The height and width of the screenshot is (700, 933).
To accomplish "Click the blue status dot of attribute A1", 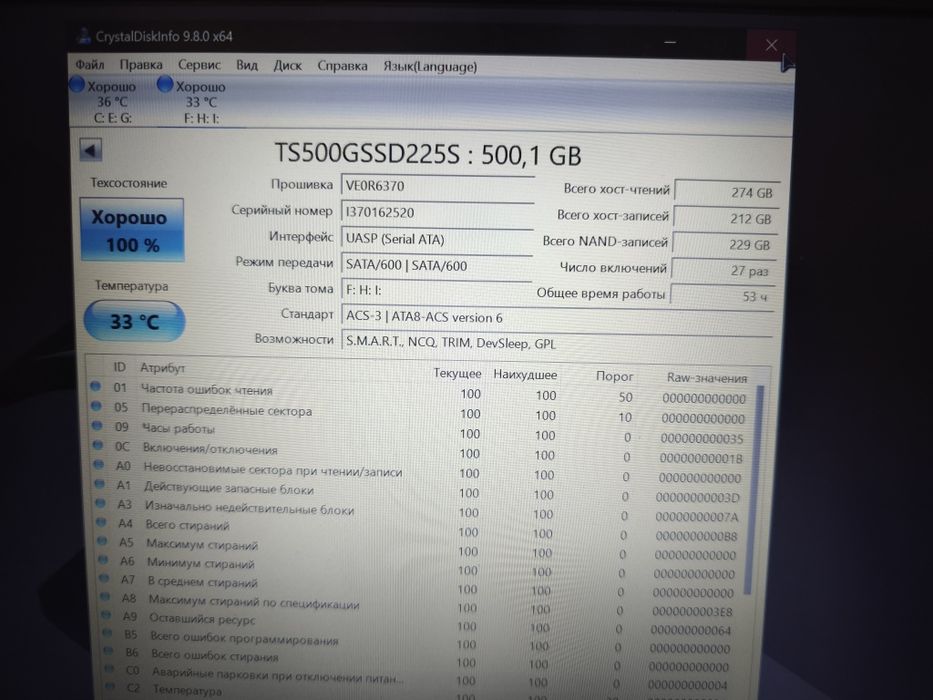I will [100, 484].
